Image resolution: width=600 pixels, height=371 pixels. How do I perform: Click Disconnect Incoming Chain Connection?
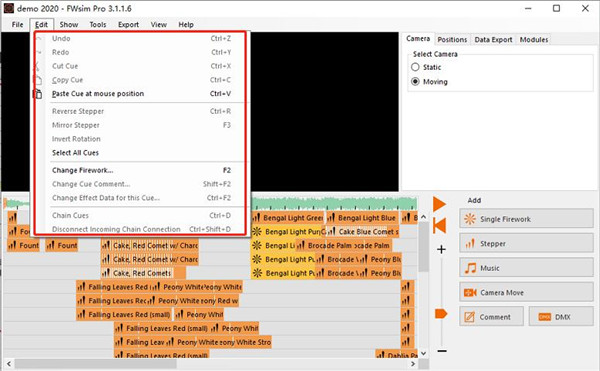[x=140, y=229]
